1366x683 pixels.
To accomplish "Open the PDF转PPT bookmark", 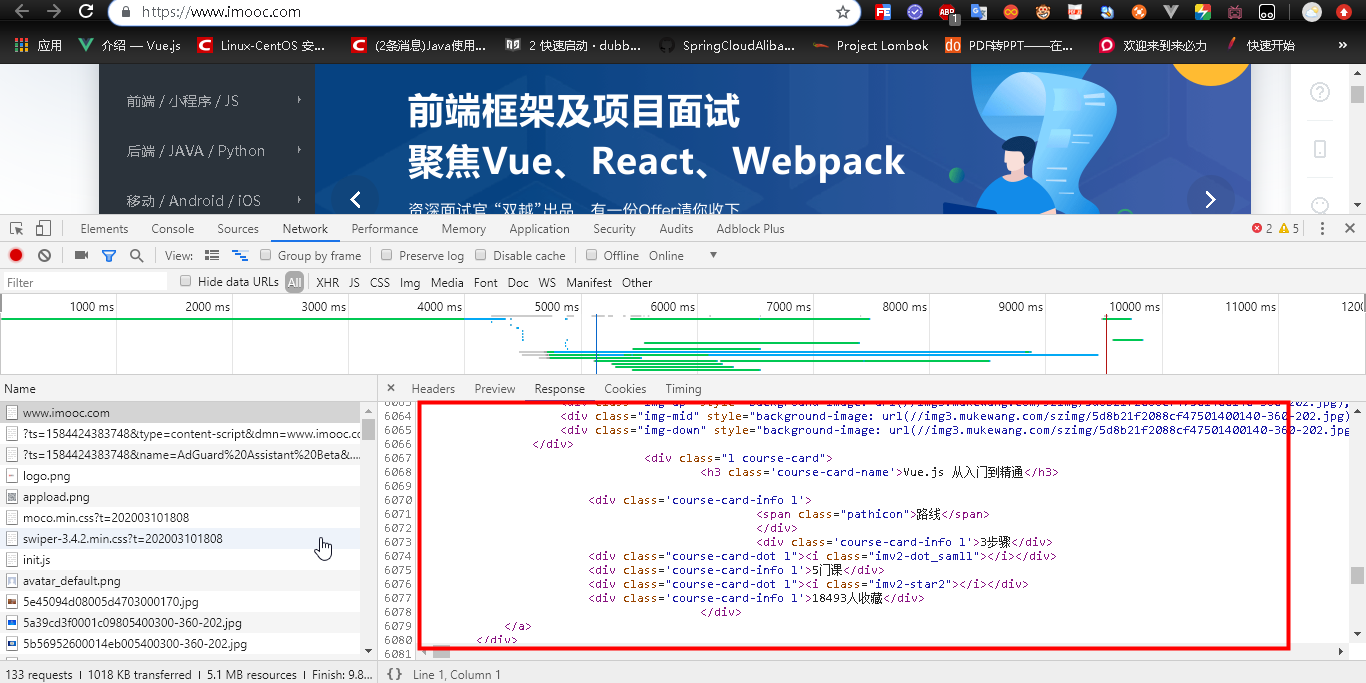I will pos(1010,45).
